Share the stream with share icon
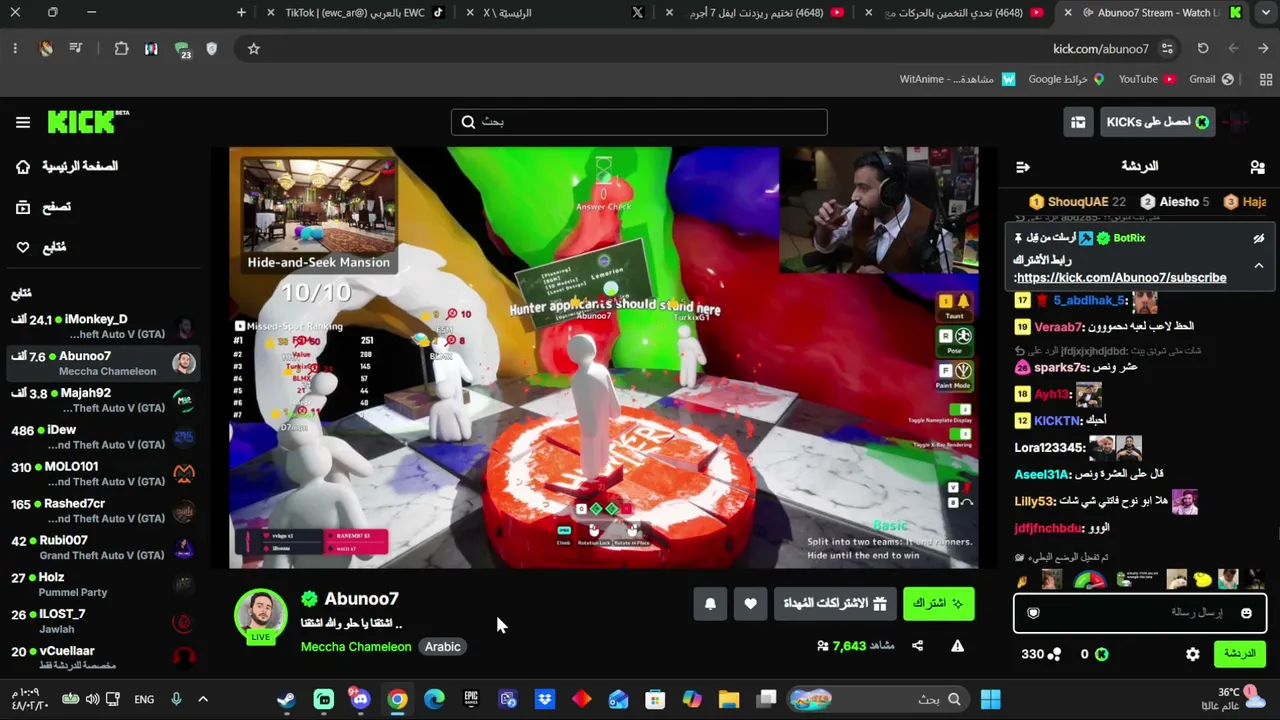This screenshot has height=720, width=1280. [x=917, y=646]
